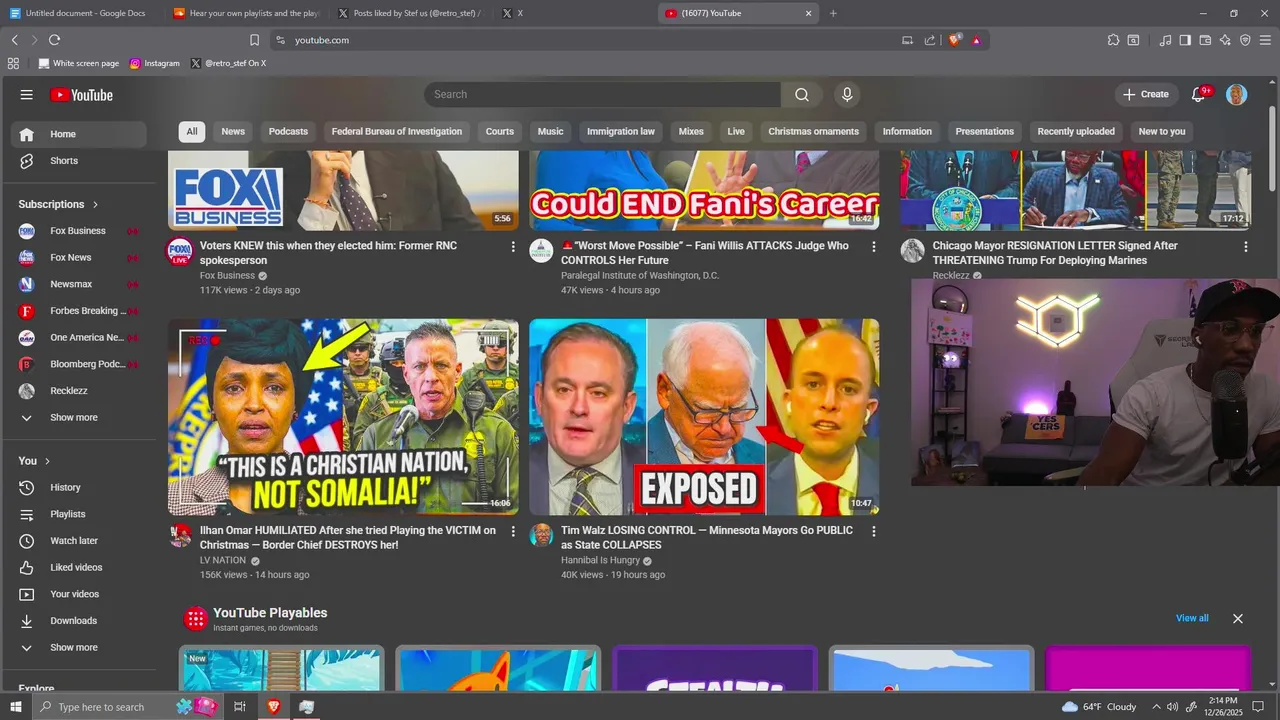Open more options for Fani Willis video
1280x720 pixels.
coord(873,247)
